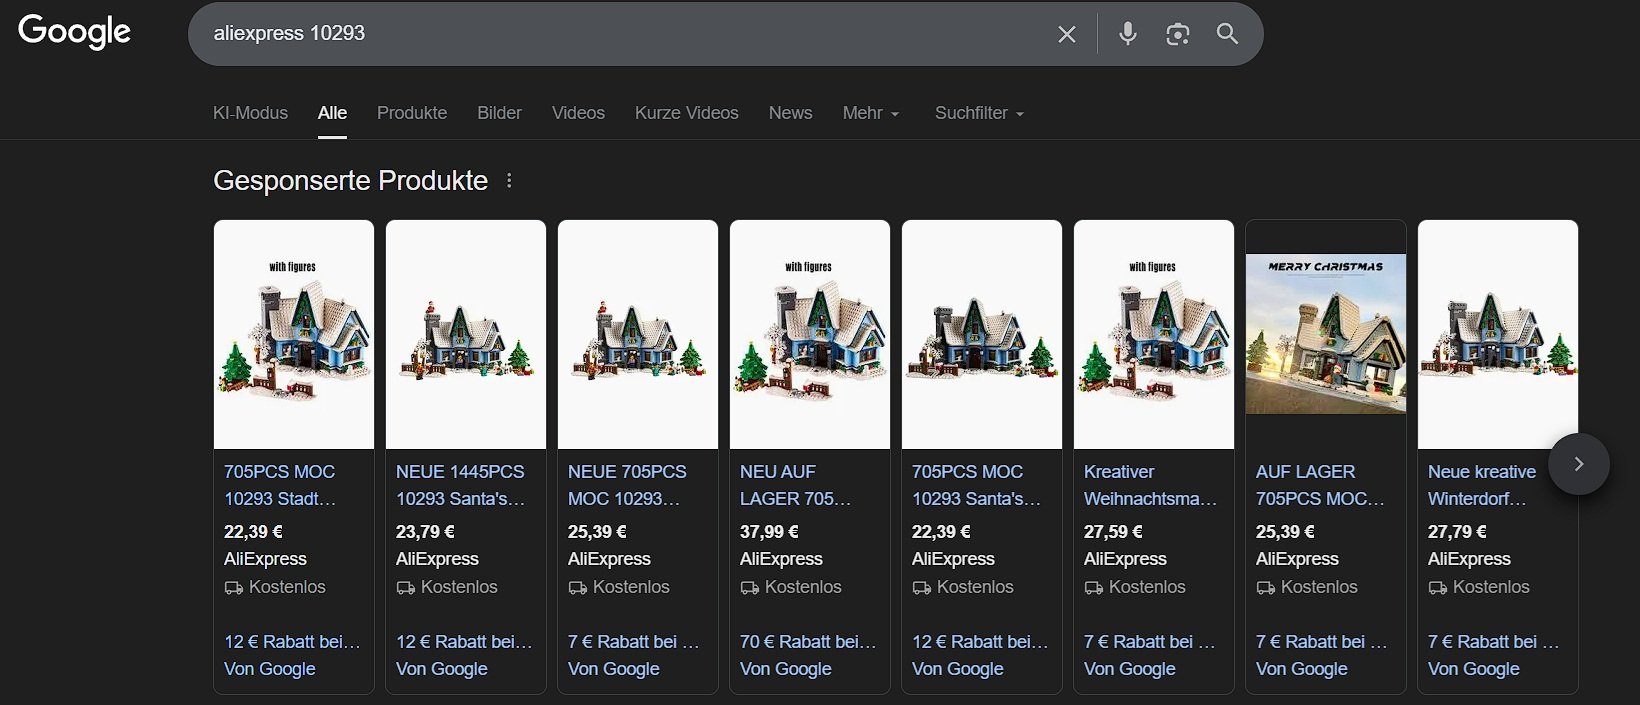The image size is (1640, 705).
Task: Select the Bilder tab
Action: pyautogui.click(x=499, y=113)
